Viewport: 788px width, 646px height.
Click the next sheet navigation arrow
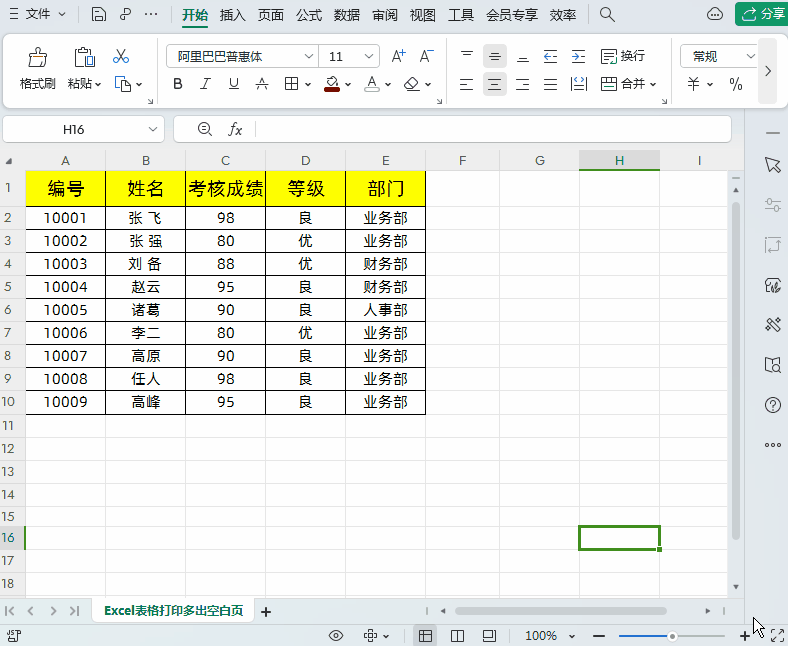pyautogui.click(x=53, y=611)
